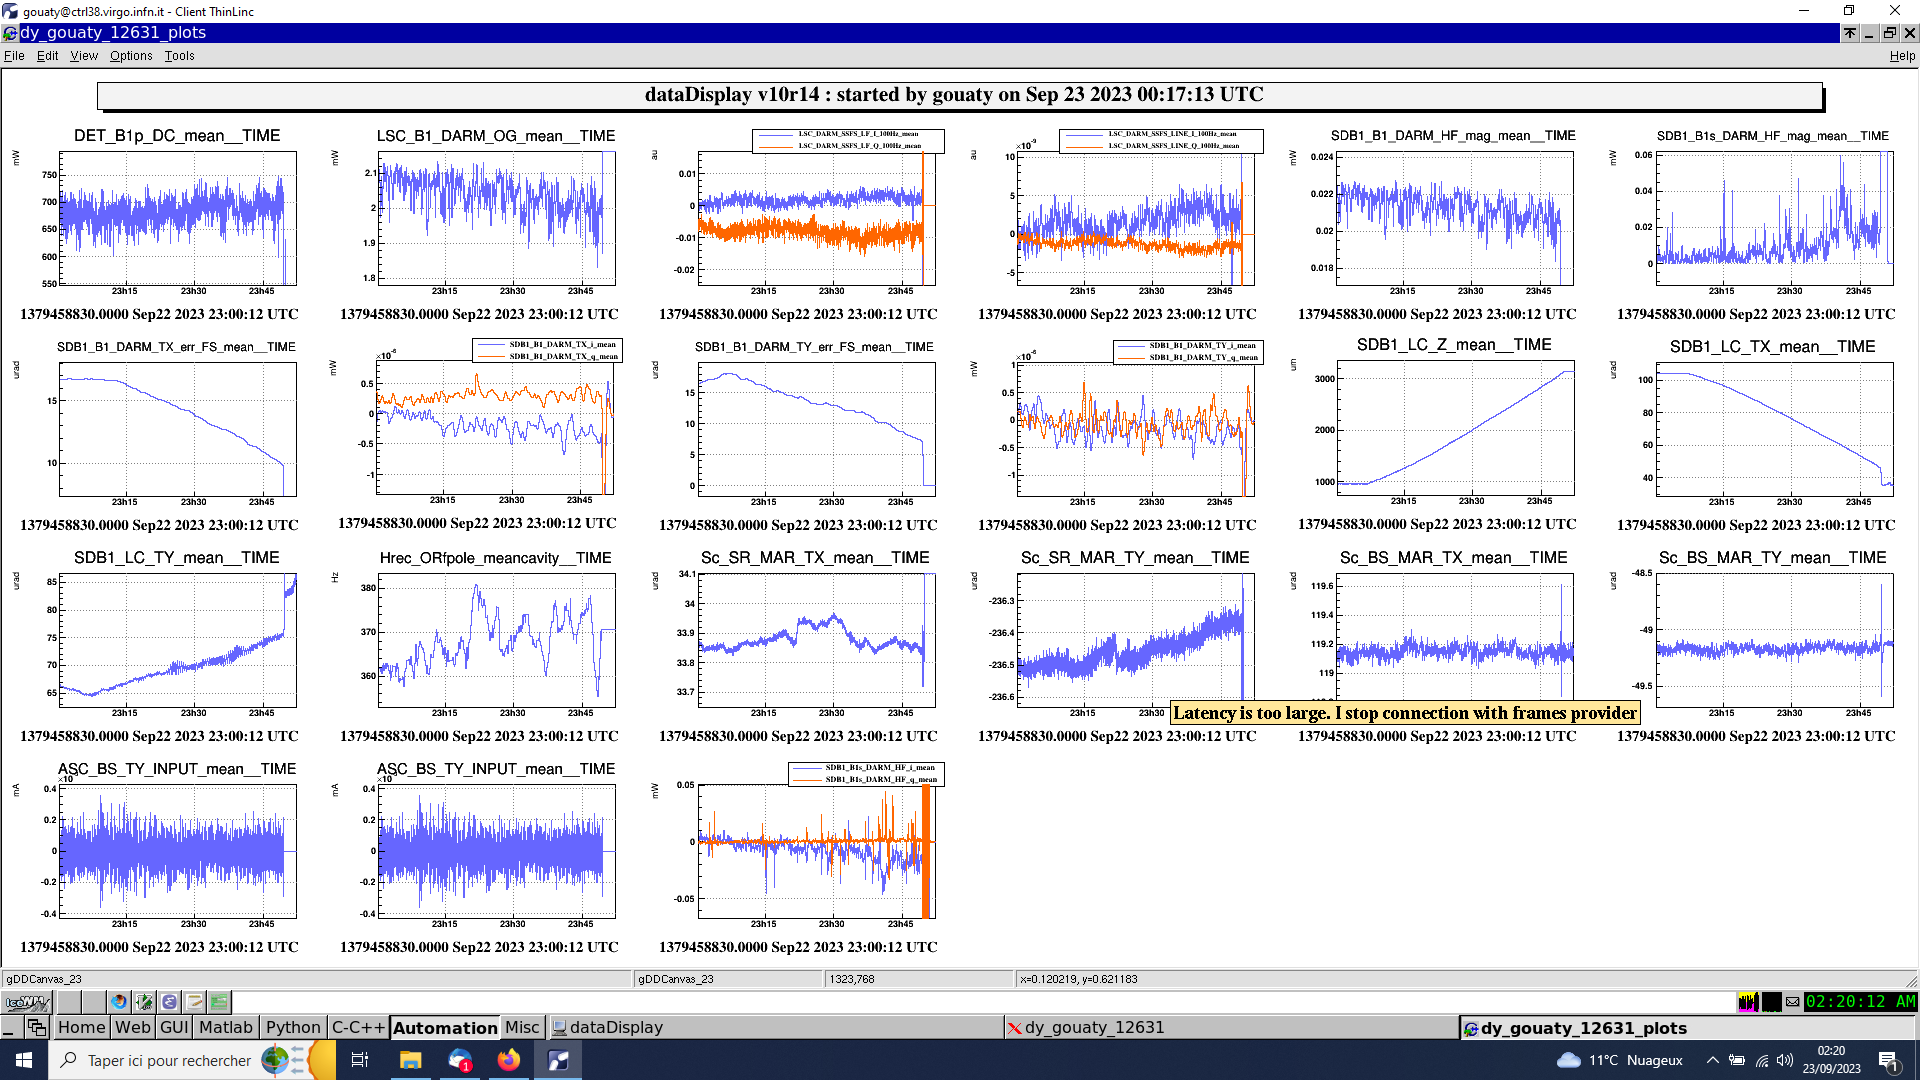1920x1080 pixels.
Task: Click the Windows search box
Action: (x=168, y=1060)
